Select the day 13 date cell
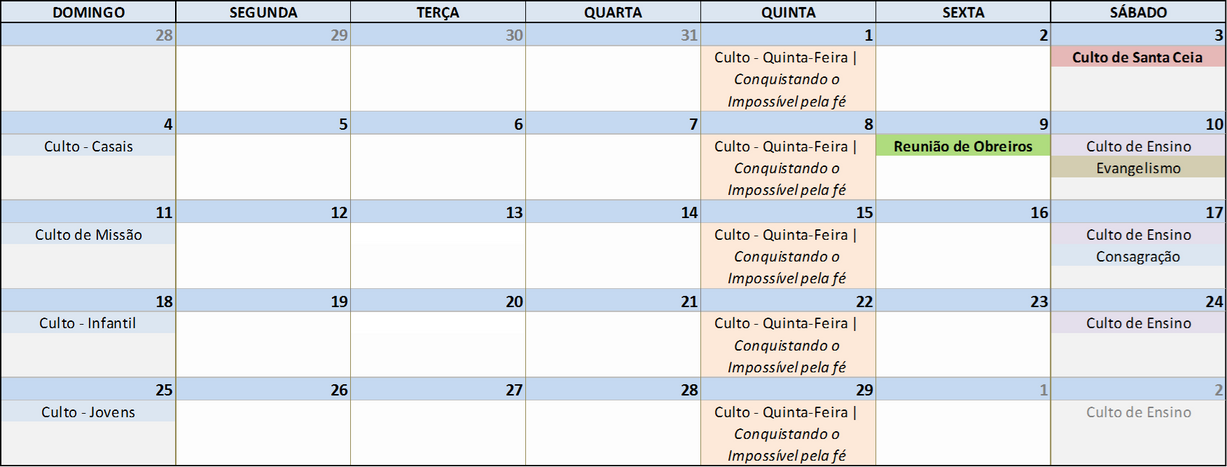Screen dimensions: 1227x467 (x=438, y=212)
